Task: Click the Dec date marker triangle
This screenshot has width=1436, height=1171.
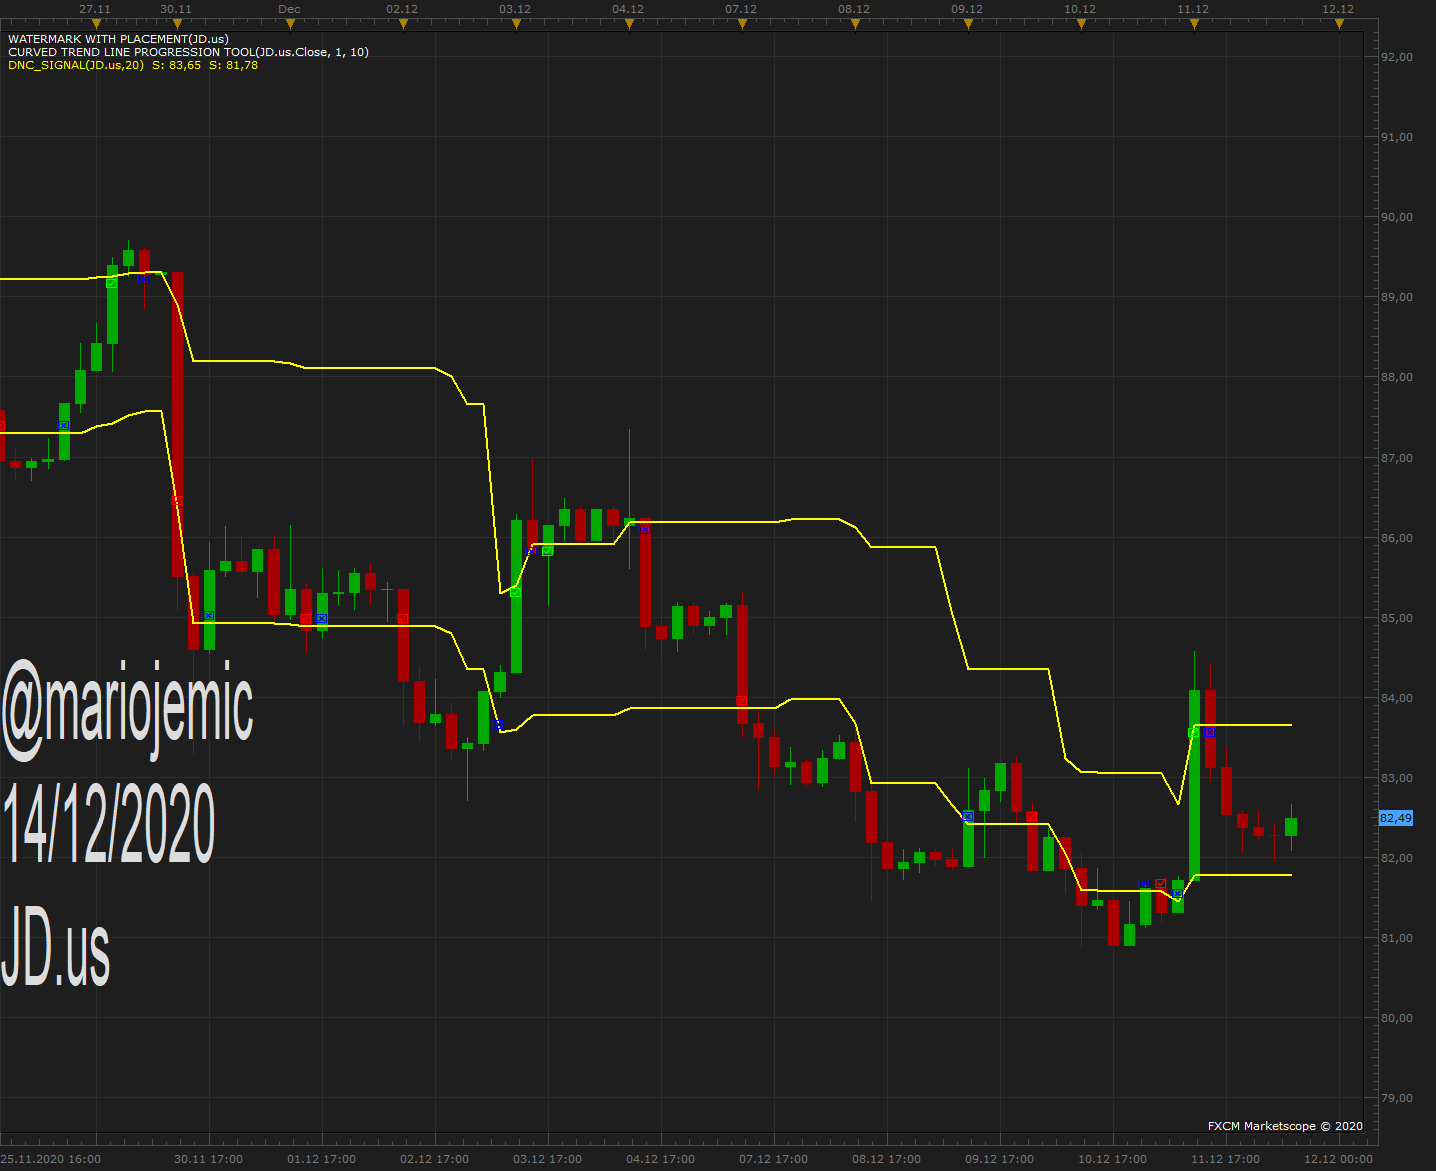Action: [x=290, y=24]
